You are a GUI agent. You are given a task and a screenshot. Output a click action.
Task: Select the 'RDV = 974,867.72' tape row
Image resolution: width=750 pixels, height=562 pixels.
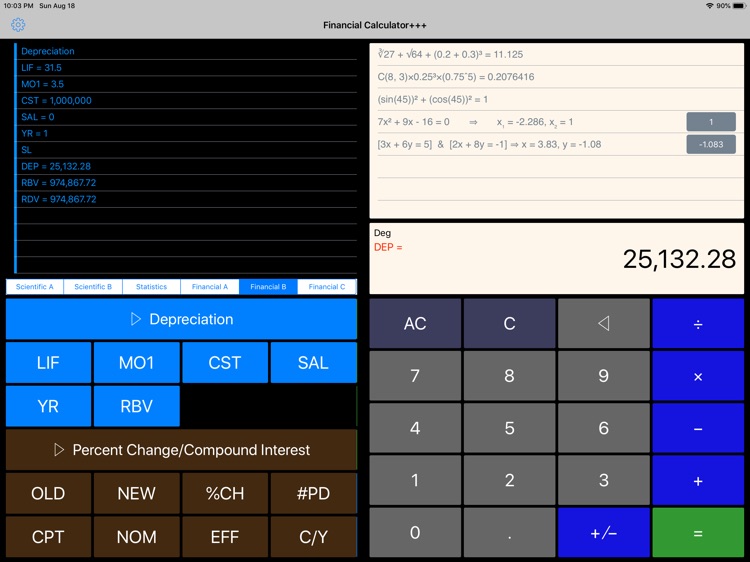[x=187, y=199]
